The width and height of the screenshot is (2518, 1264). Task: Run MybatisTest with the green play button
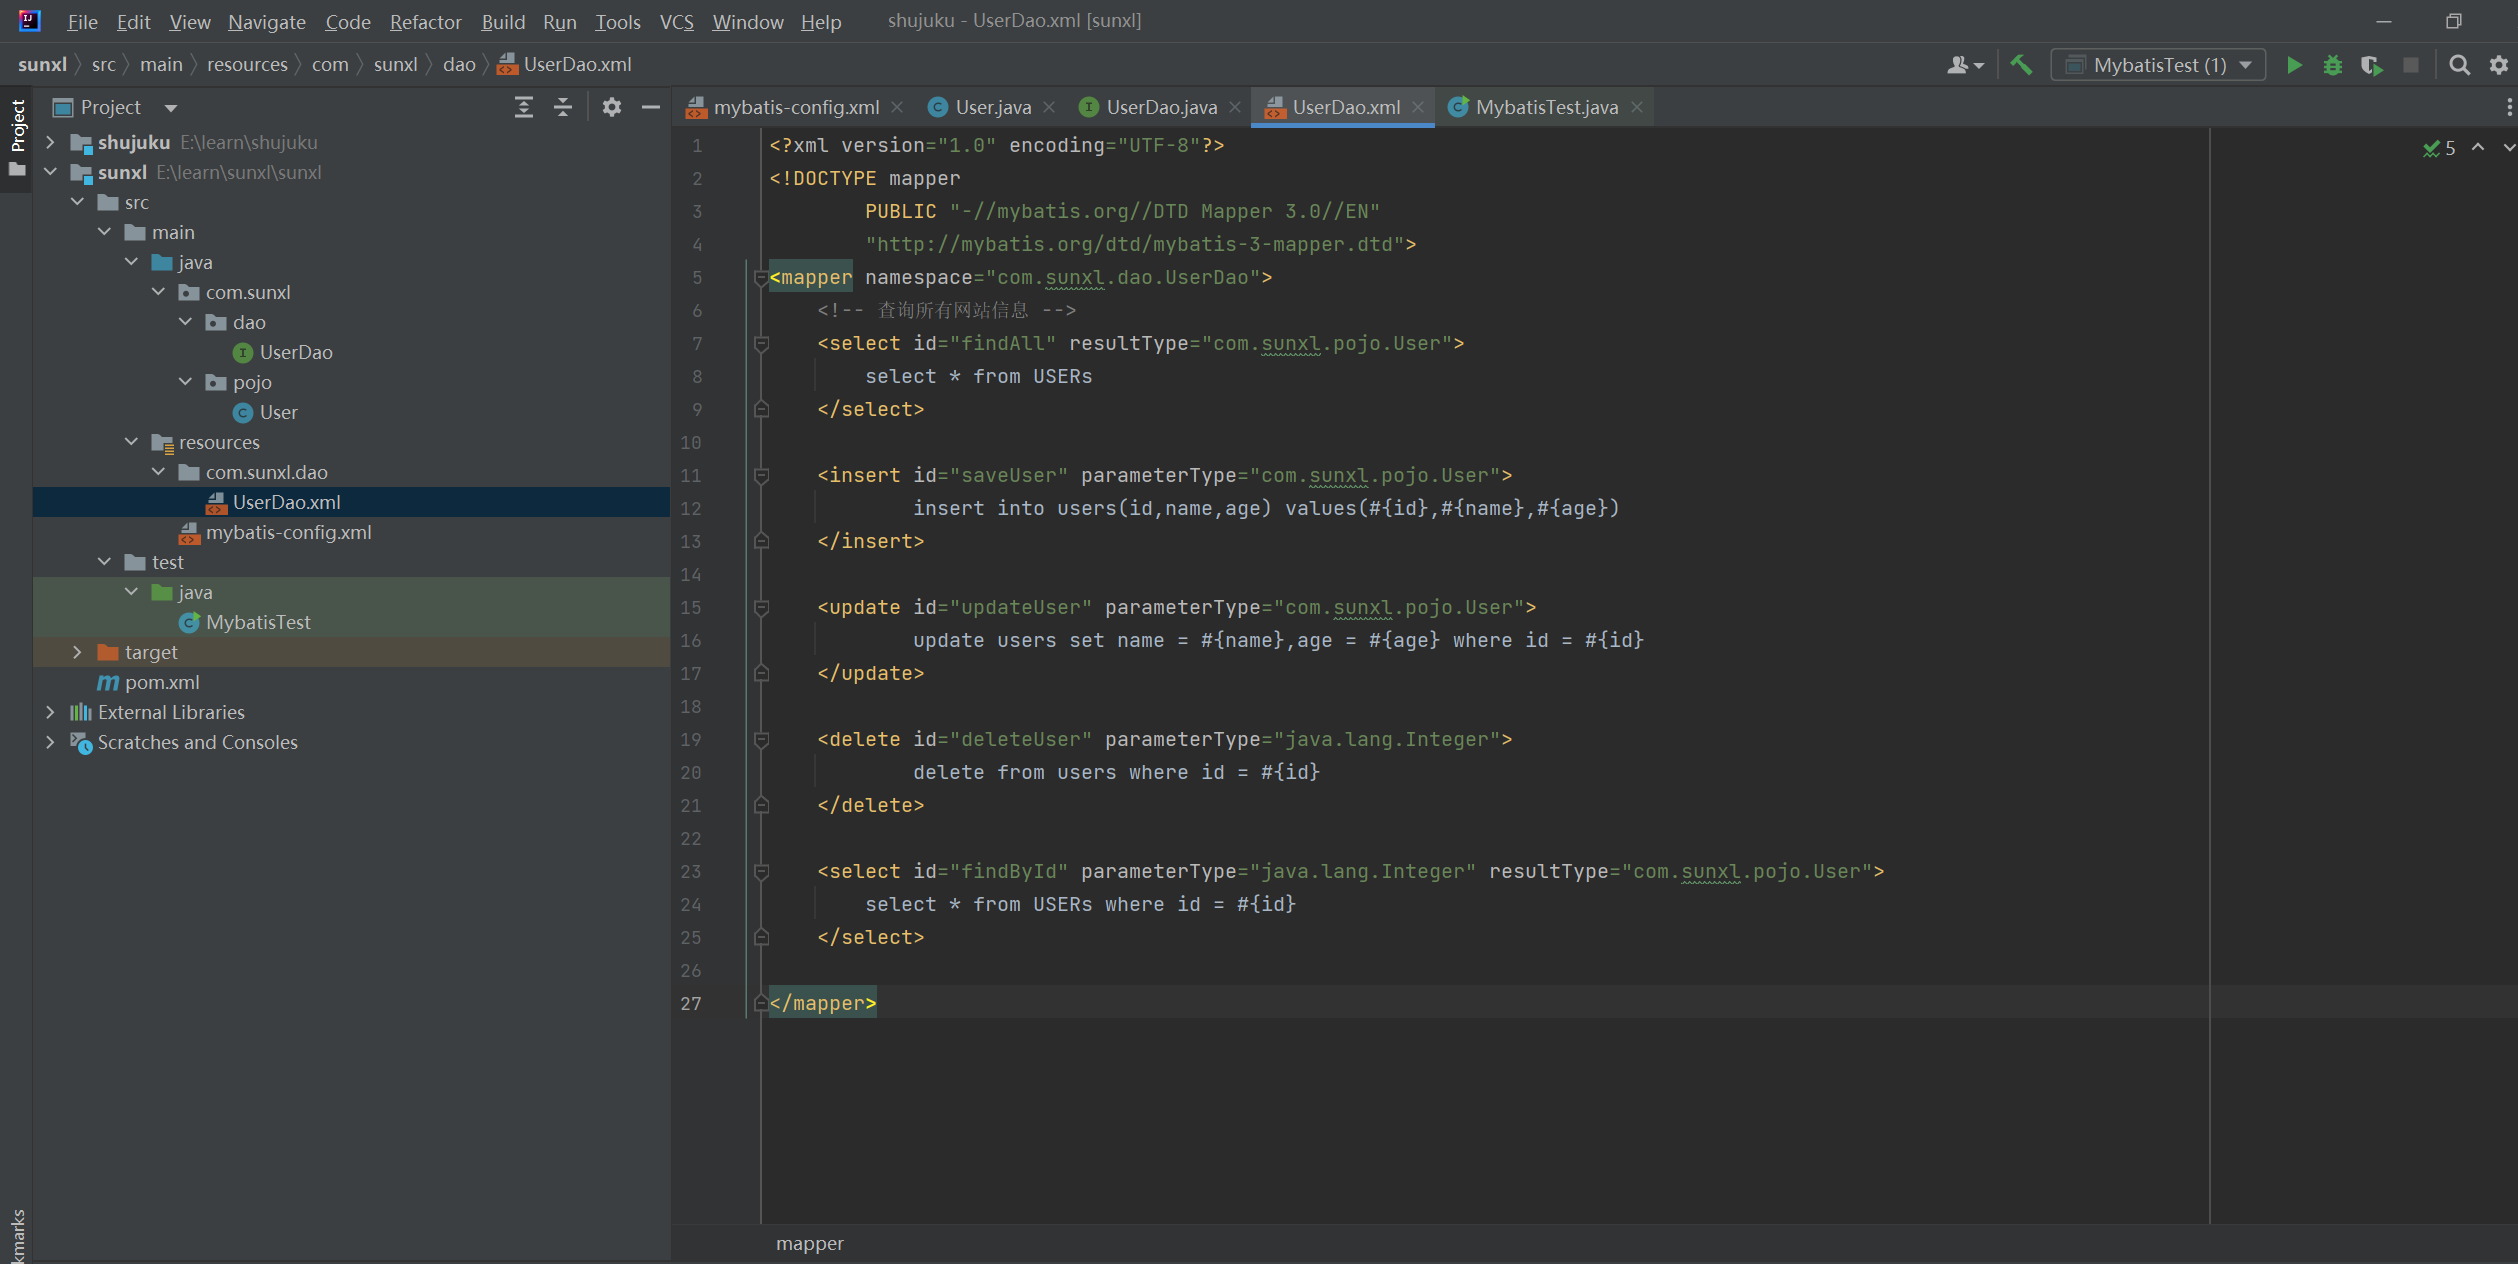click(x=2294, y=65)
